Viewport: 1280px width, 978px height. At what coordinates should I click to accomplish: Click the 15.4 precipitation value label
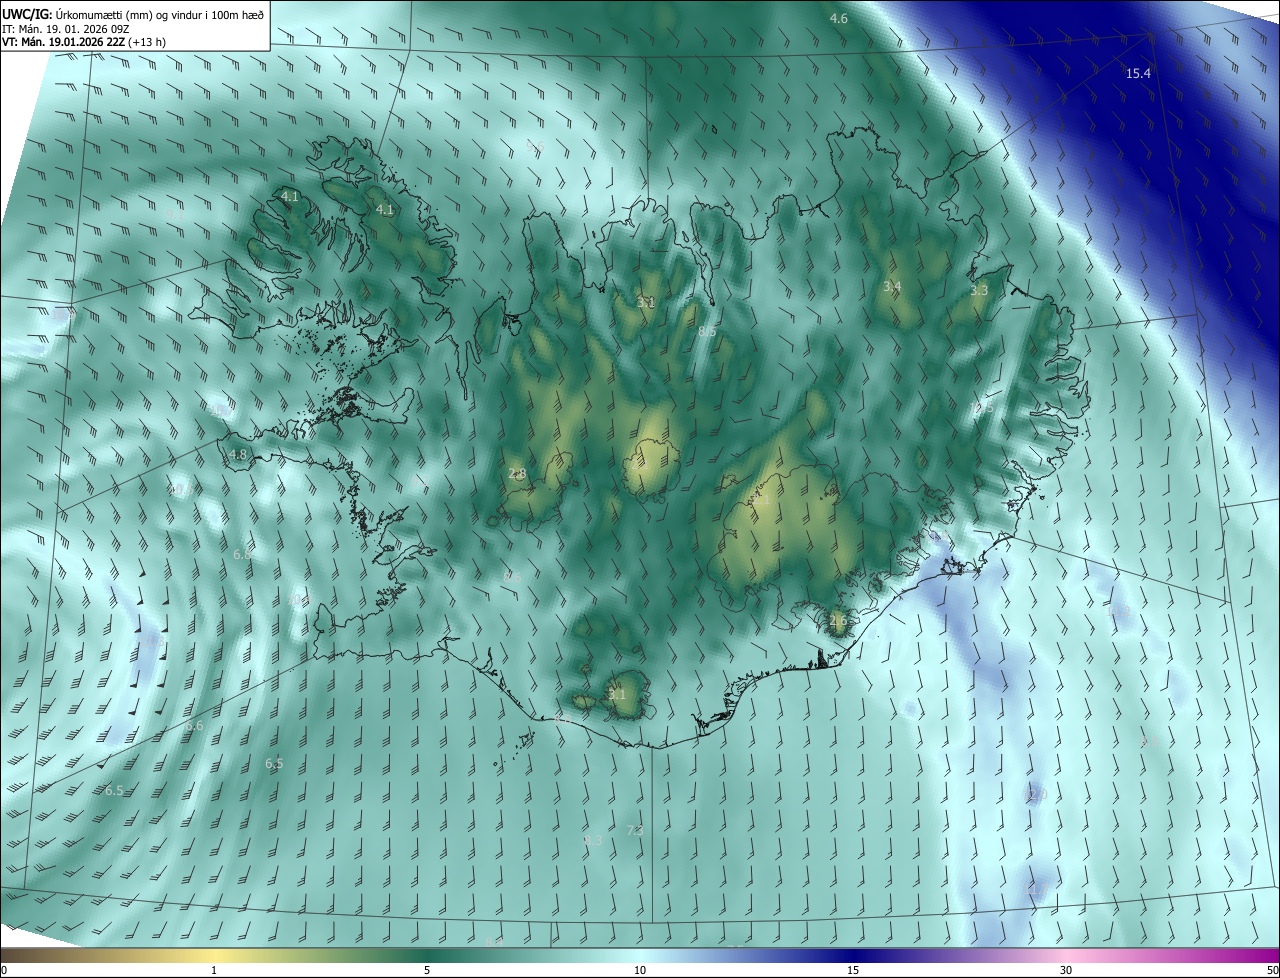tap(1138, 73)
